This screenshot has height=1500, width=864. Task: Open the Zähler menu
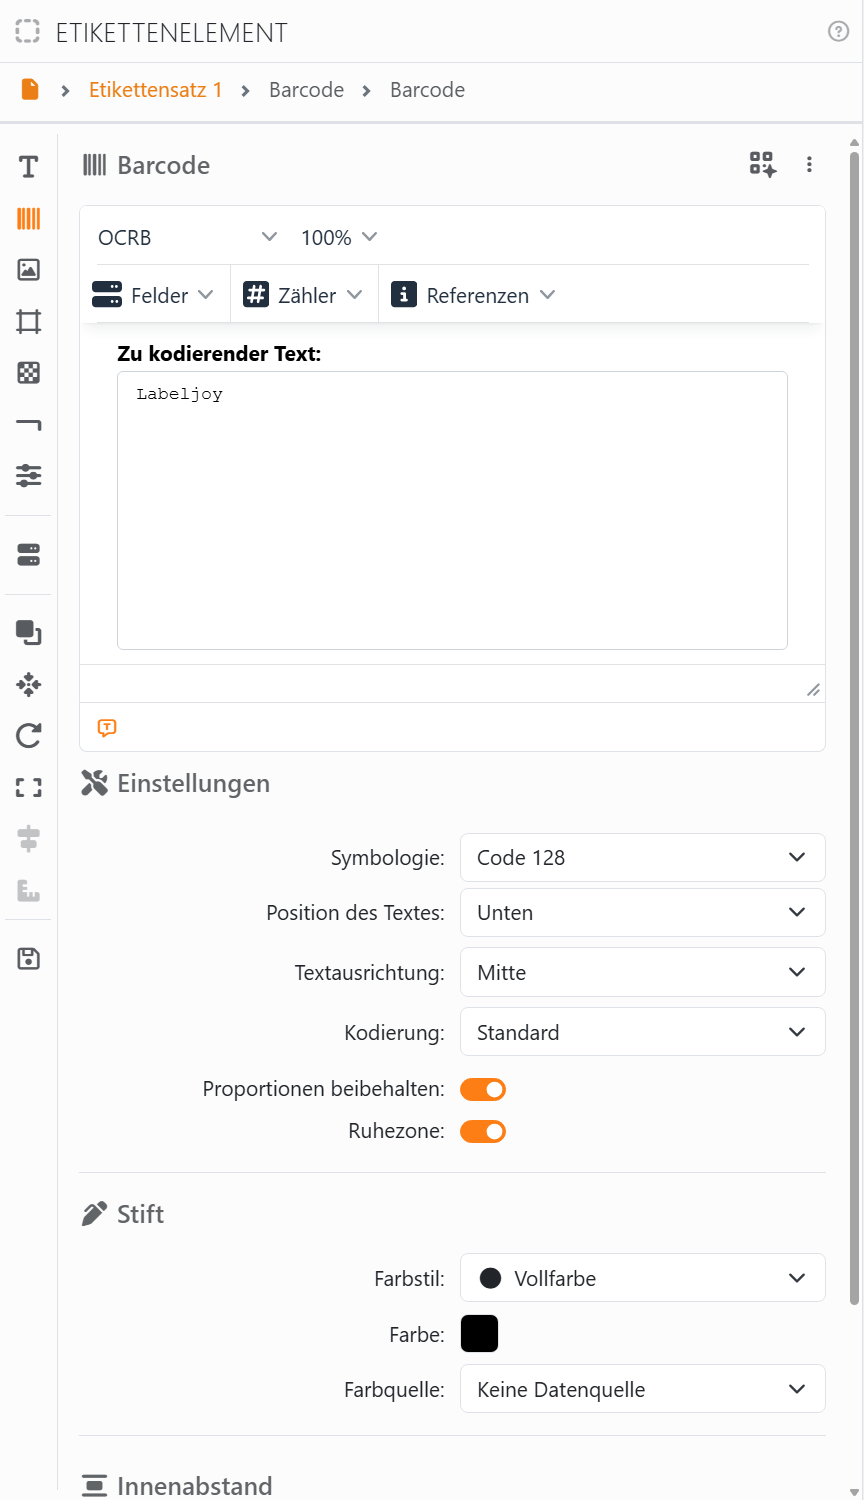[303, 295]
